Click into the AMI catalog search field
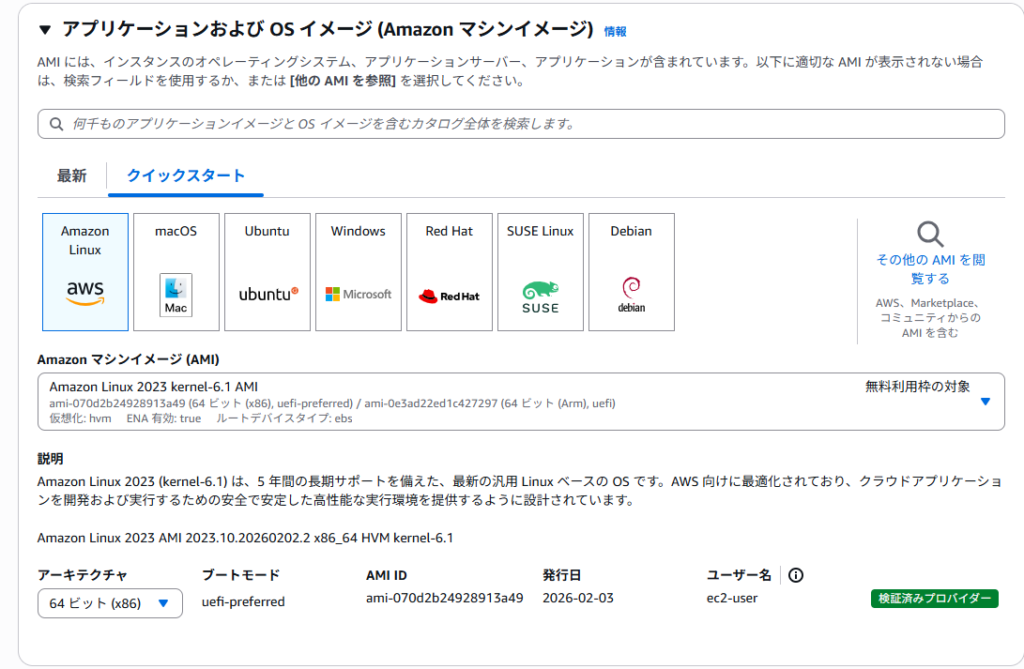Viewport: 1024px width, 669px height. tap(520, 124)
